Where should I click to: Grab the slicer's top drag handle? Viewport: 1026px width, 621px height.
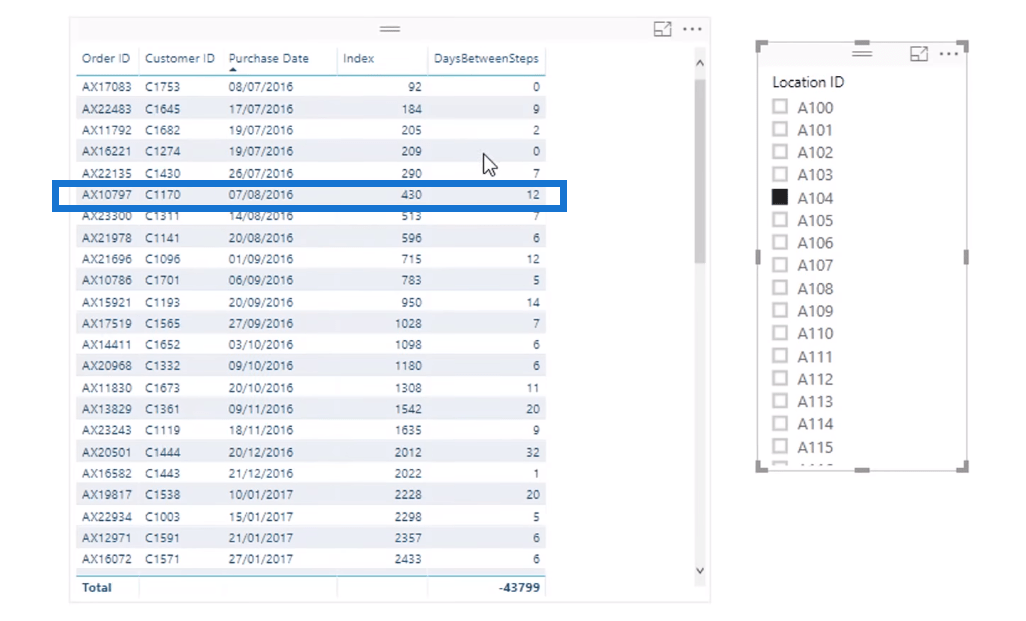(862, 53)
